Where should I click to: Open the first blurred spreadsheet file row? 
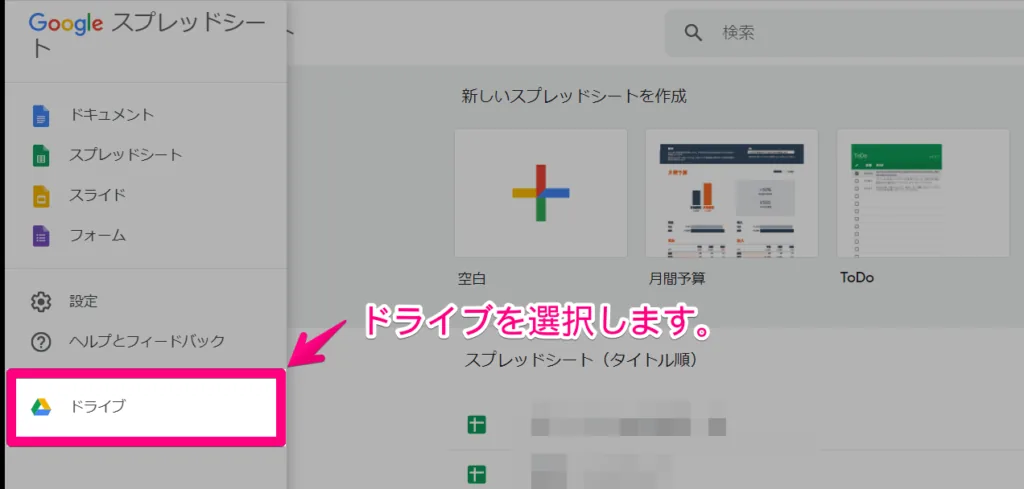736,425
